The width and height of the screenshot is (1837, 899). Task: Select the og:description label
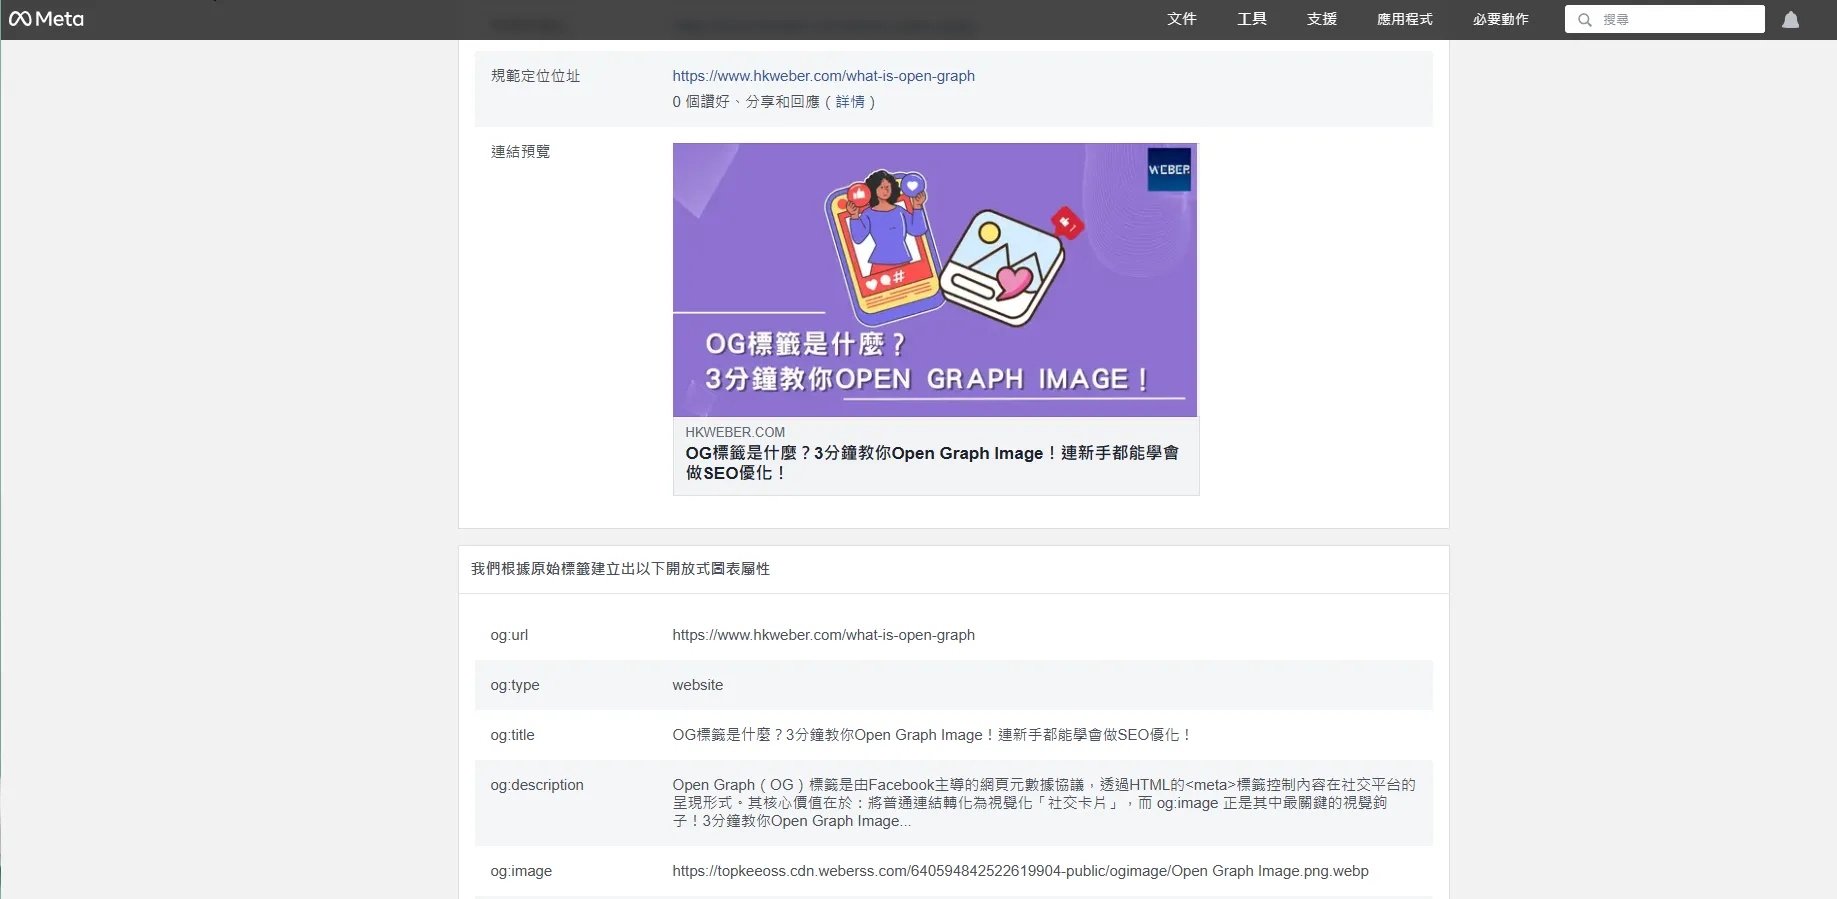pyautogui.click(x=537, y=785)
